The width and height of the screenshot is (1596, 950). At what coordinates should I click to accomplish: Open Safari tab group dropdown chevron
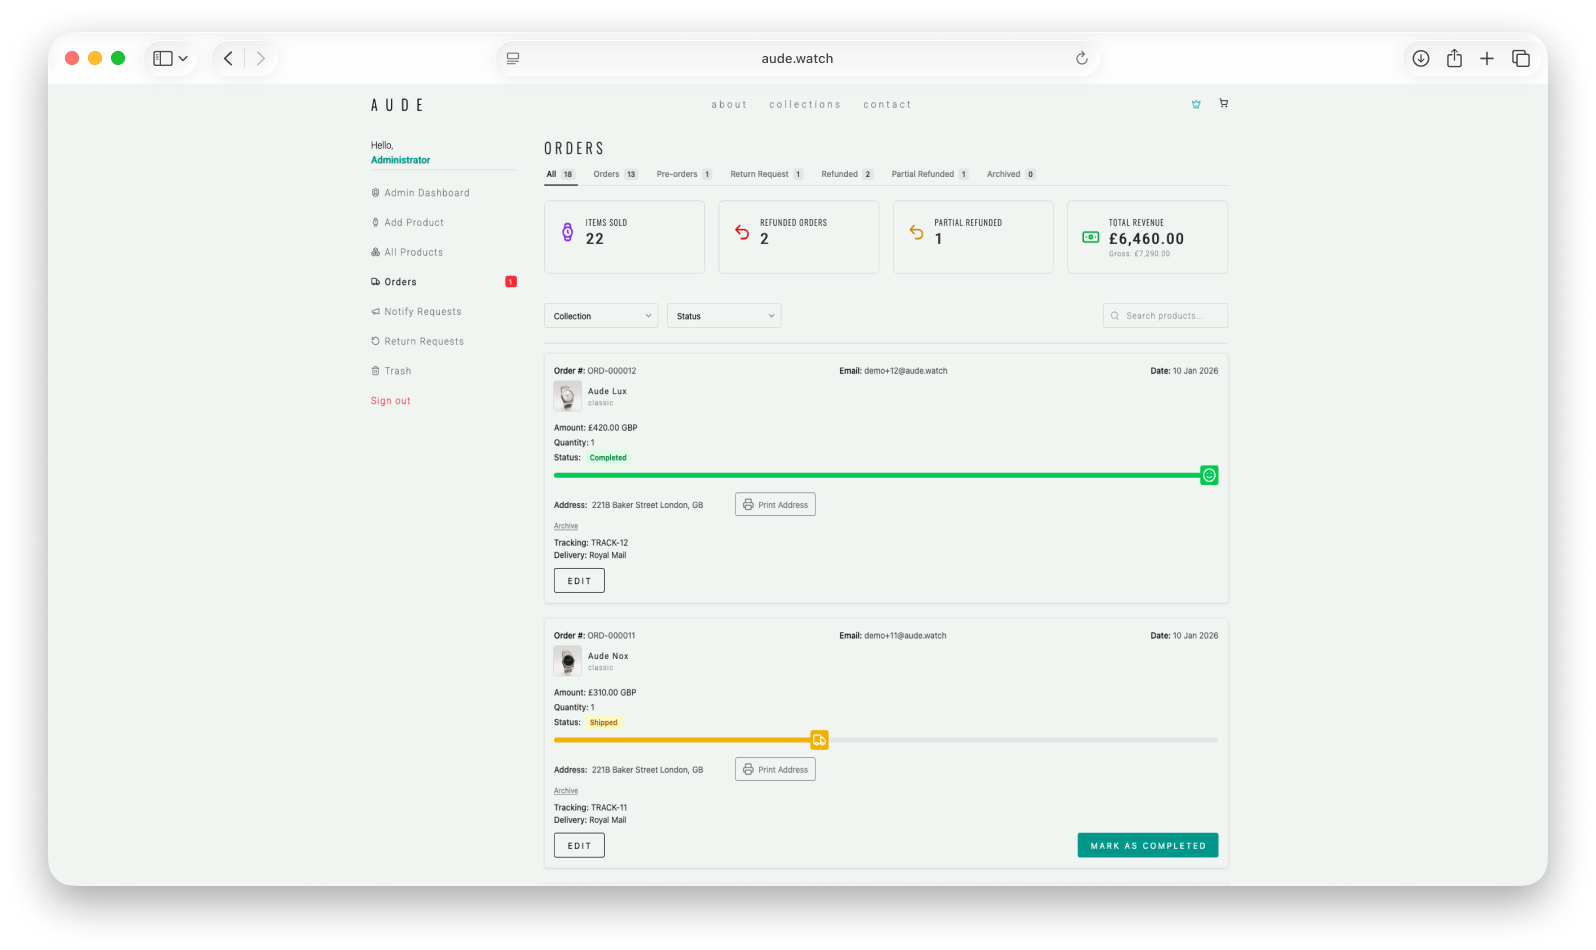tap(183, 58)
